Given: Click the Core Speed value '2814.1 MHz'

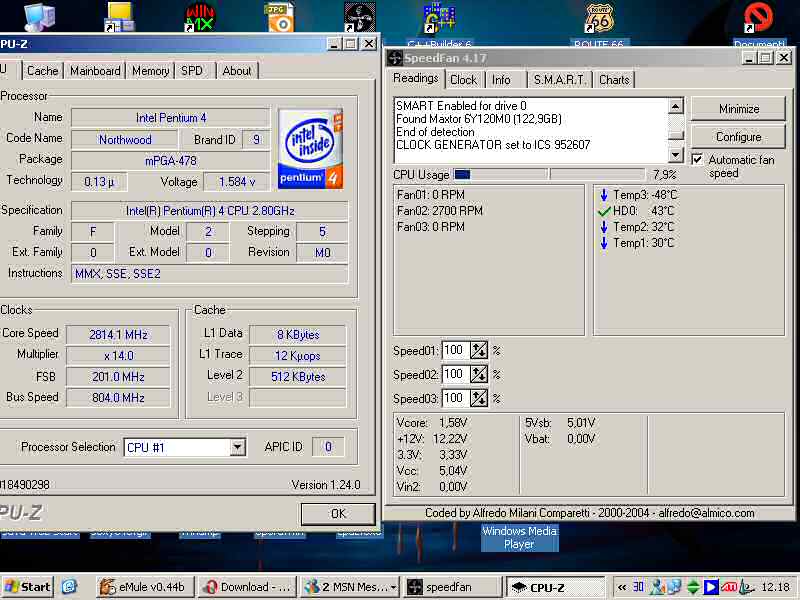Looking at the screenshot, I should [118, 335].
